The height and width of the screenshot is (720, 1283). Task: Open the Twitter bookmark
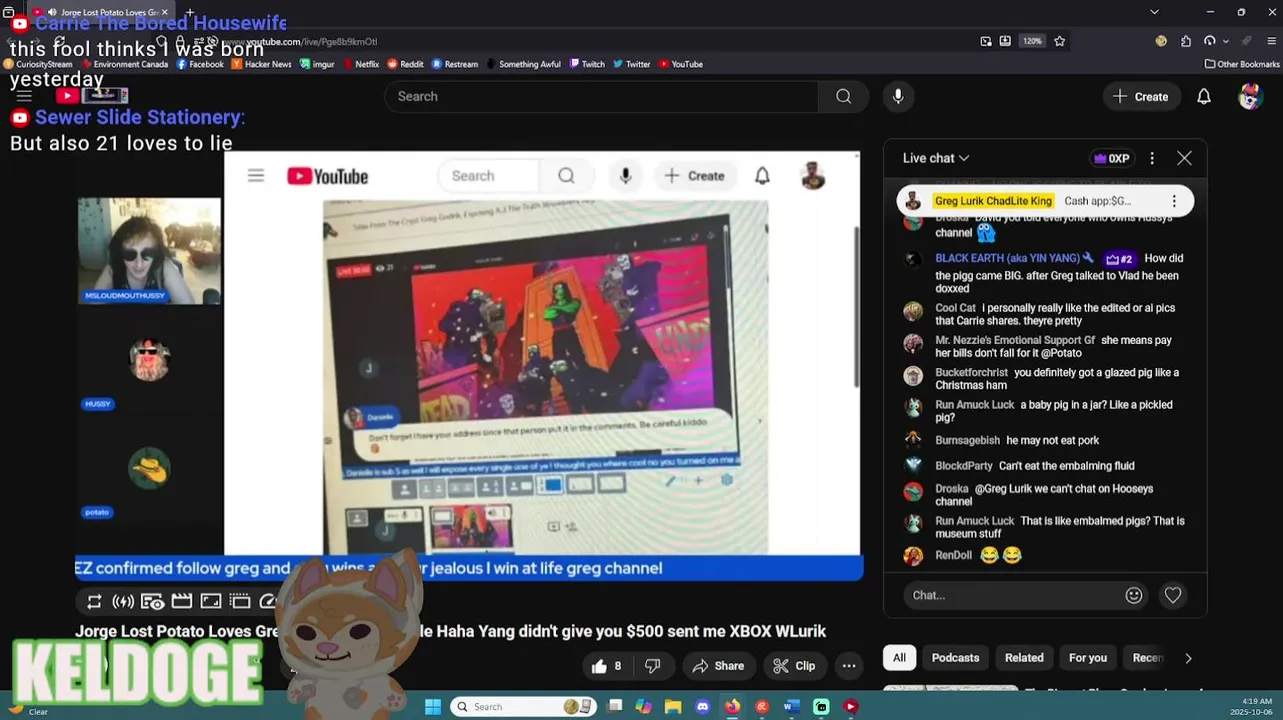tap(631, 64)
